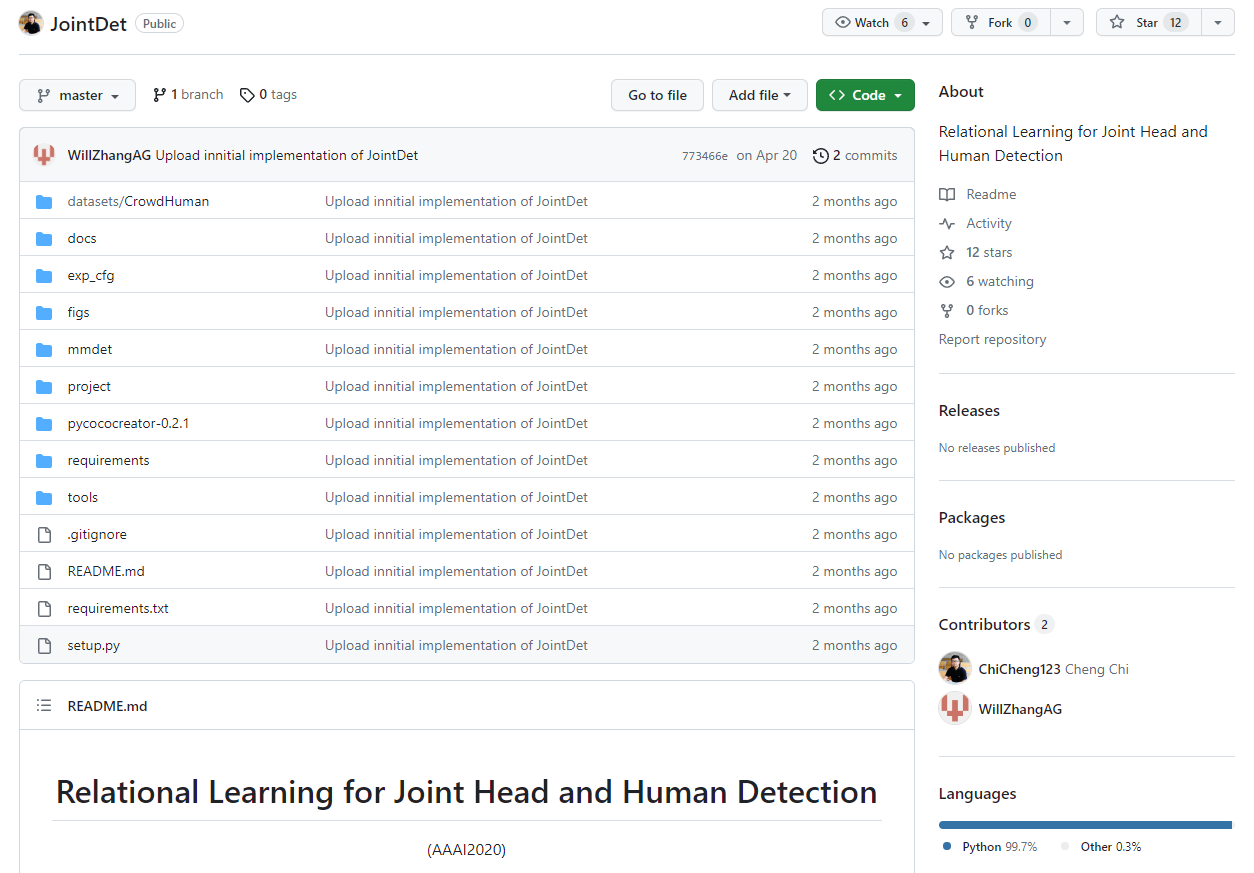
Task: Open WillZhangAG contributor profile in sidebar
Action: tap(1020, 709)
